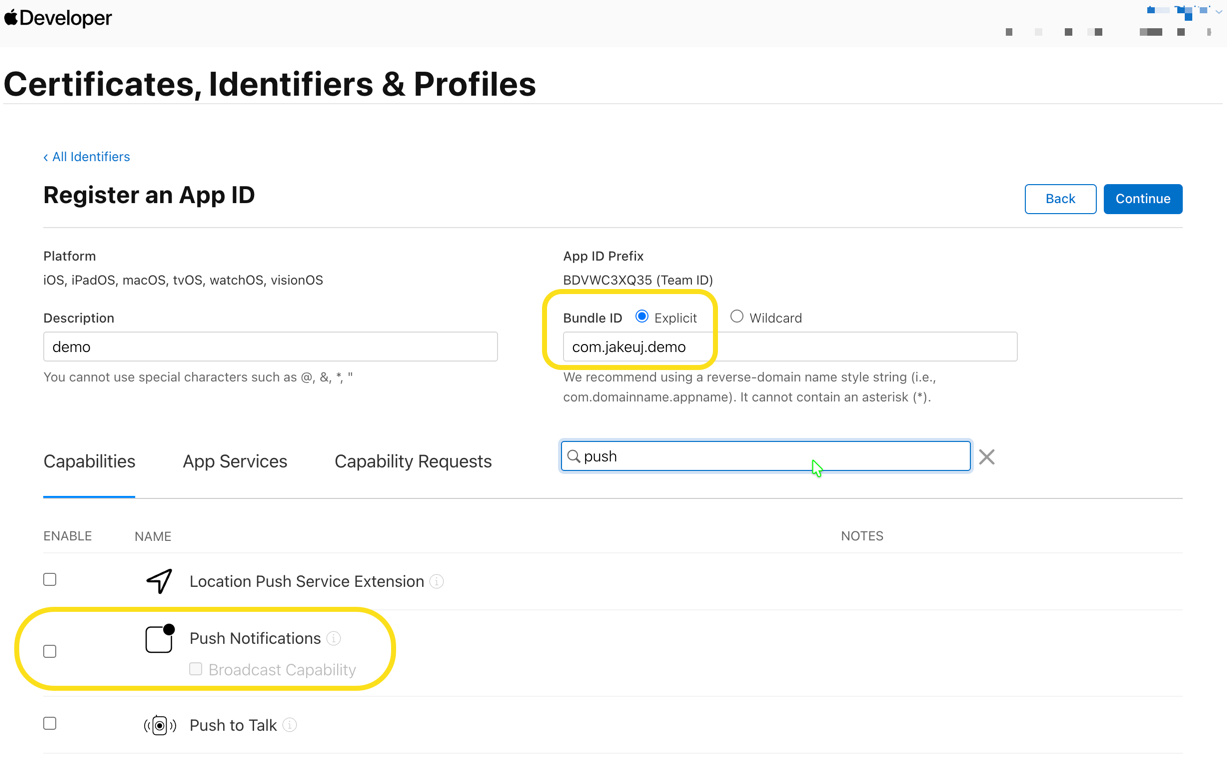The width and height of the screenshot is (1227, 763).
Task: Click the Apple Developer logo
Action: tap(58, 18)
